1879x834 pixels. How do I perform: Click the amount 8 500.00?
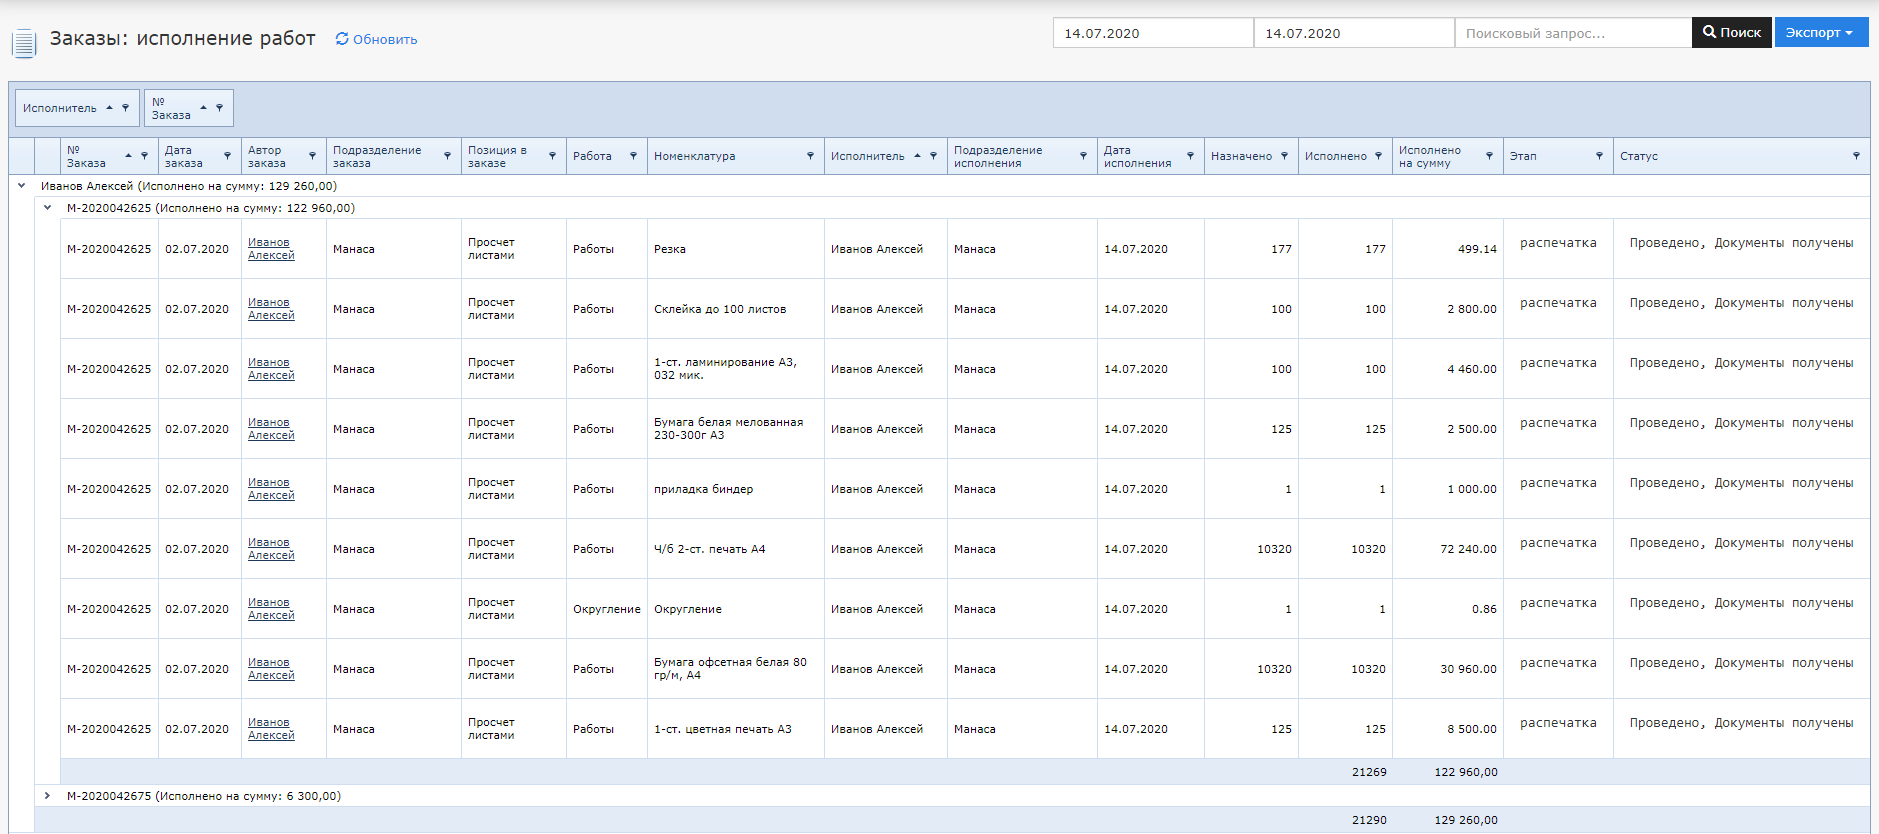tap(1472, 729)
